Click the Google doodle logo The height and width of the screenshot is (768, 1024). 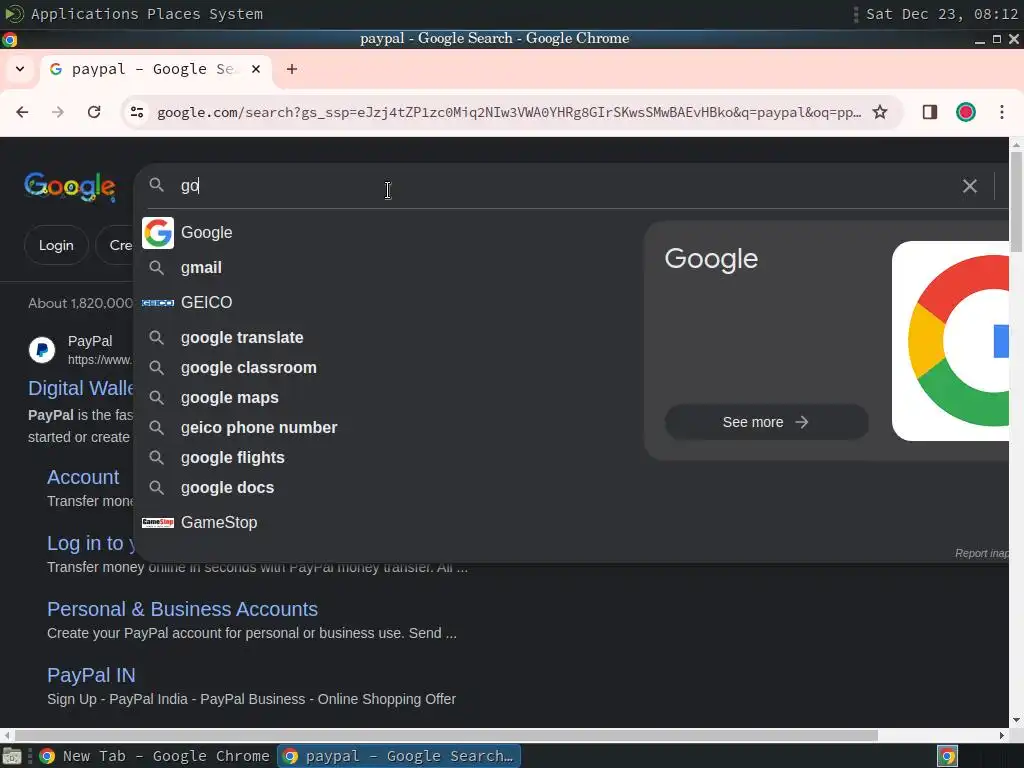pos(70,187)
